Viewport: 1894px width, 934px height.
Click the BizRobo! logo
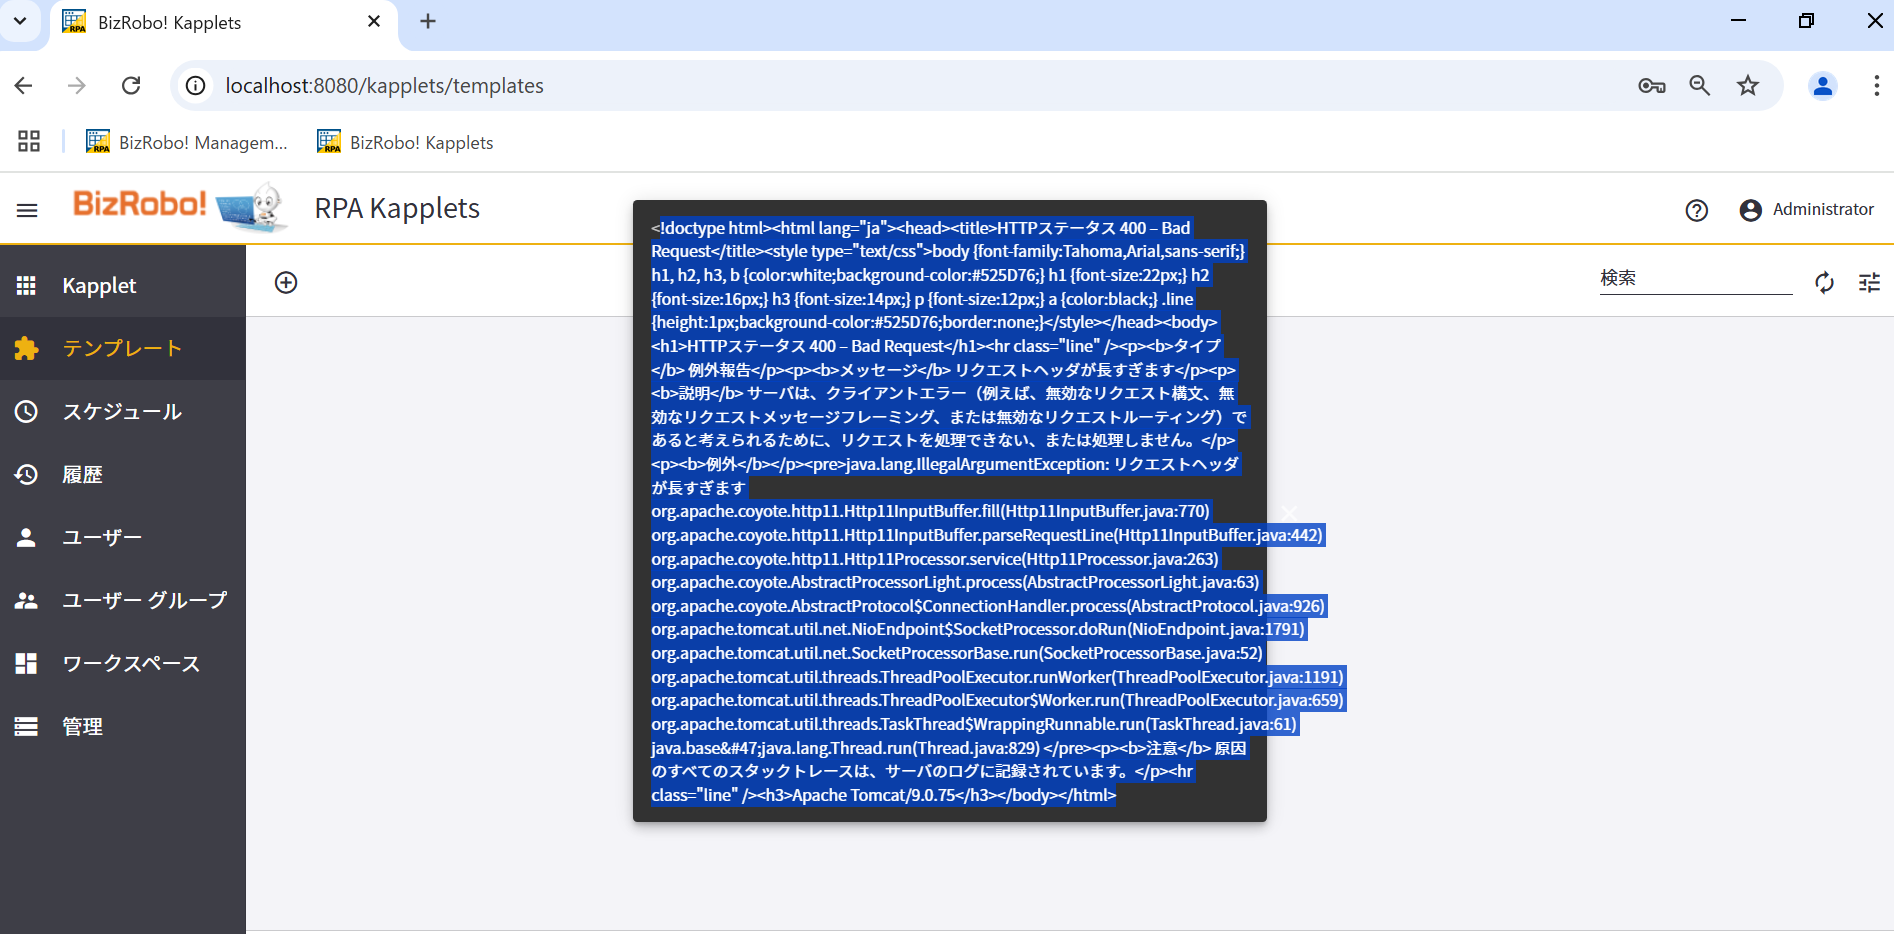click(x=178, y=206)
